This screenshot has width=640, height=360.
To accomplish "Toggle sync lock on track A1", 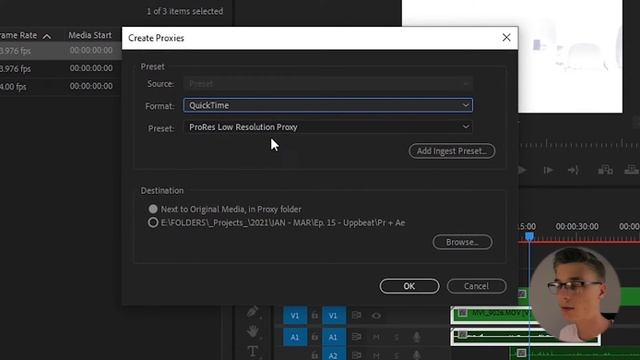I will point(356,337).
